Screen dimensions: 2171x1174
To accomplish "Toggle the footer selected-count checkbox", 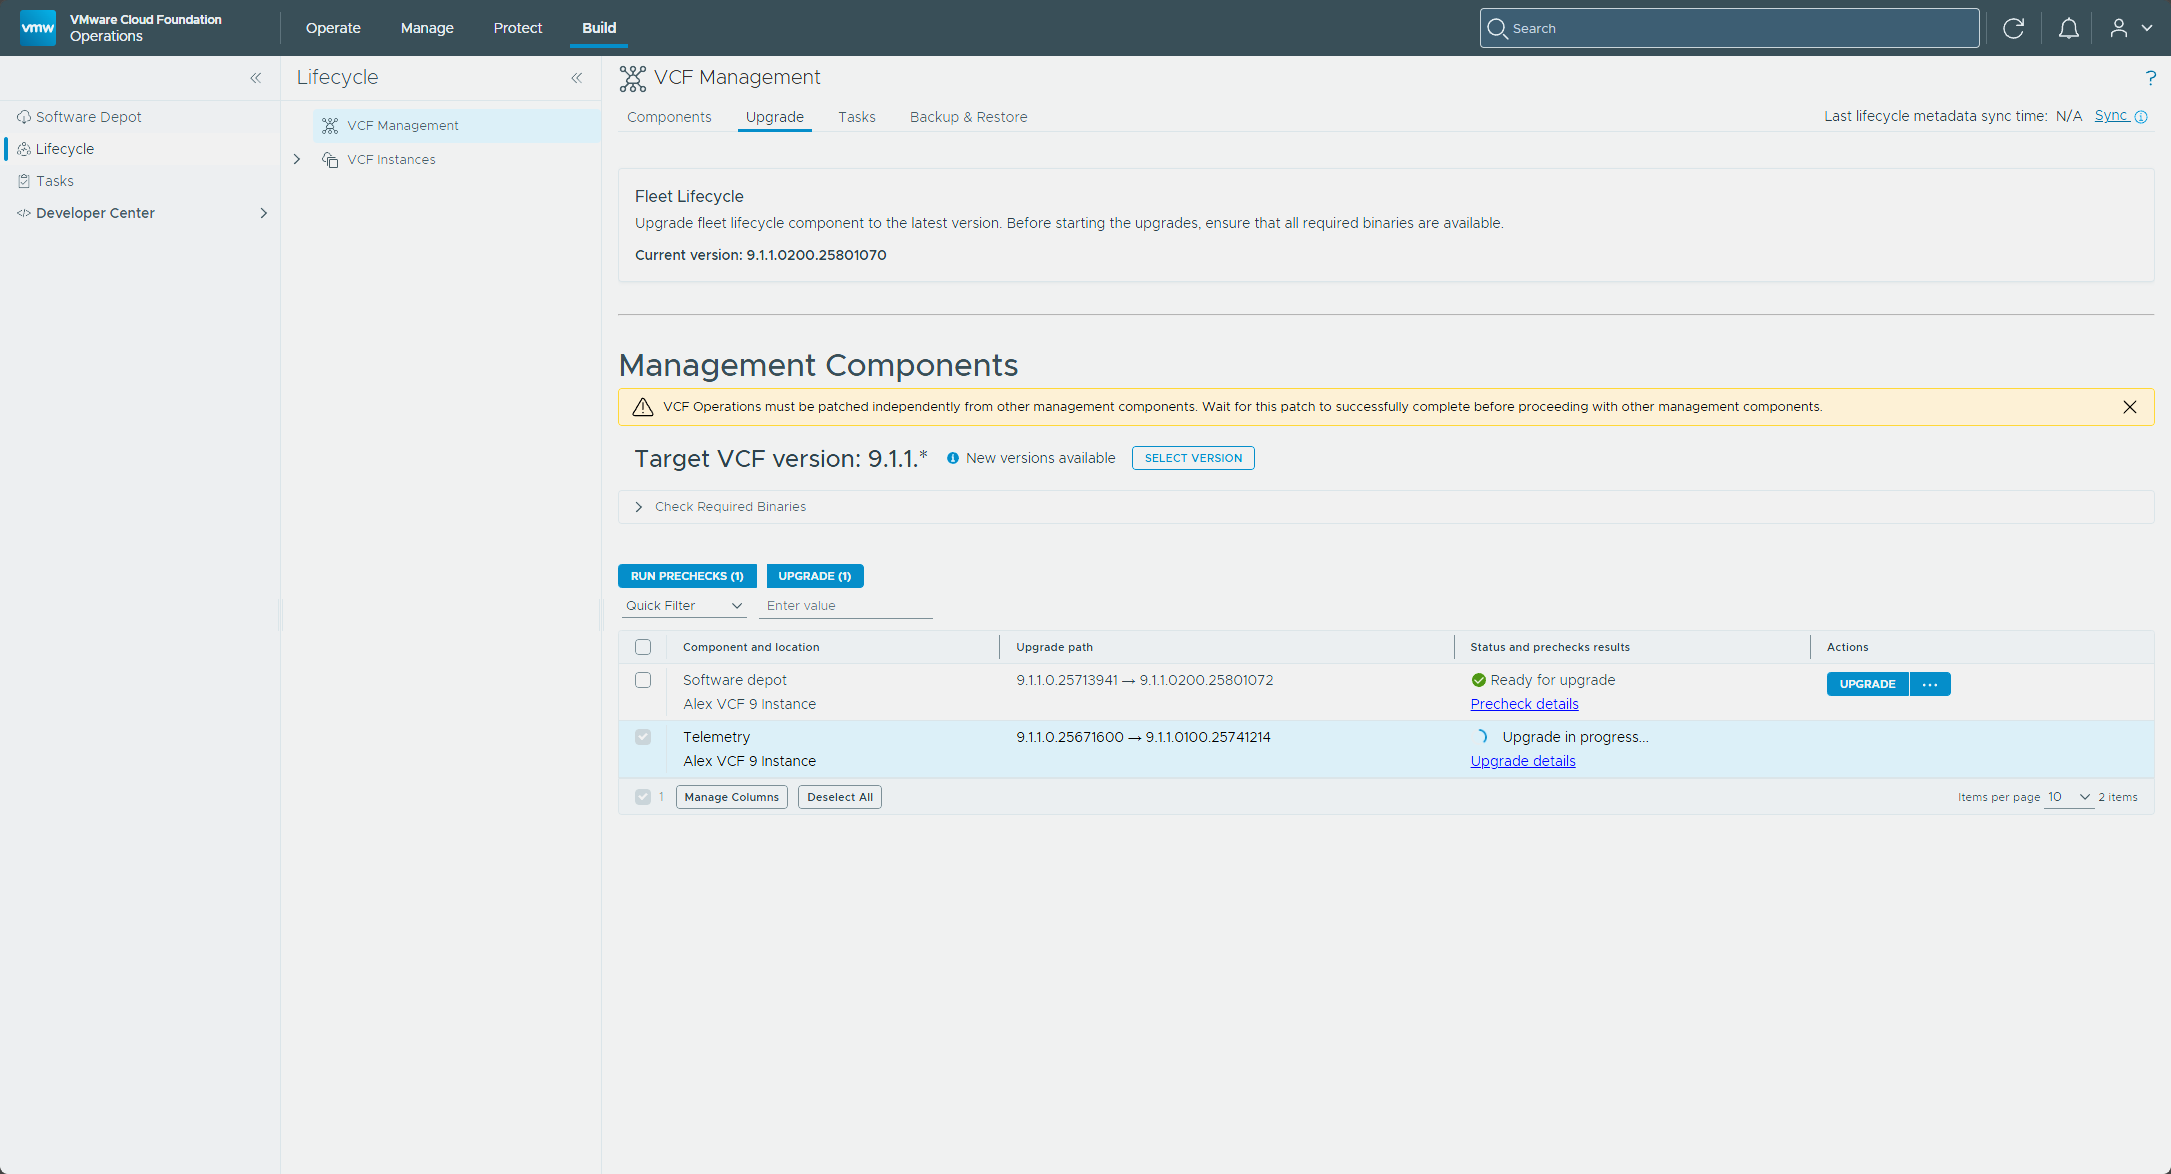I will tap(643, 797).
